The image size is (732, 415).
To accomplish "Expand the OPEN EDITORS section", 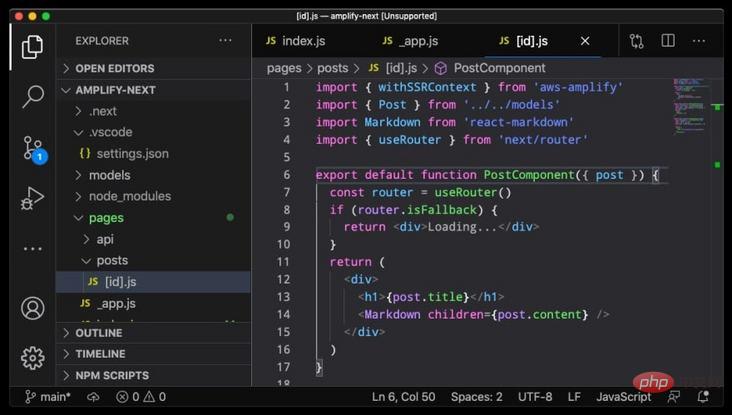I will (114, 68).
